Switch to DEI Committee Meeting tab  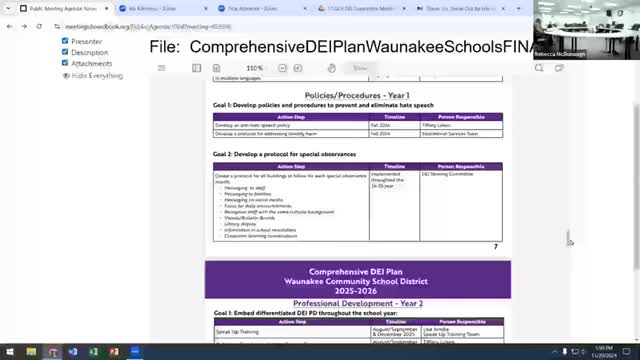coord(361,9)
